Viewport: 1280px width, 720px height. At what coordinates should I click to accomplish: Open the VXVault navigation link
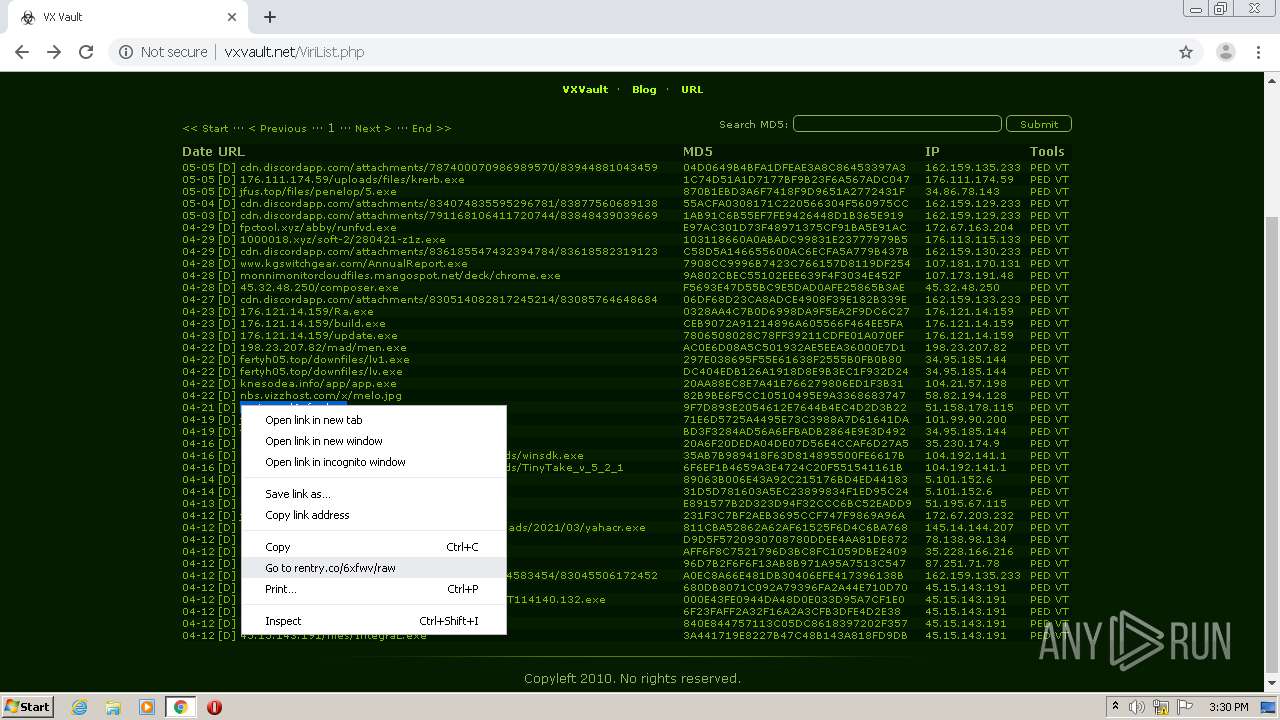pyautogui.click(x=585, y=90)
